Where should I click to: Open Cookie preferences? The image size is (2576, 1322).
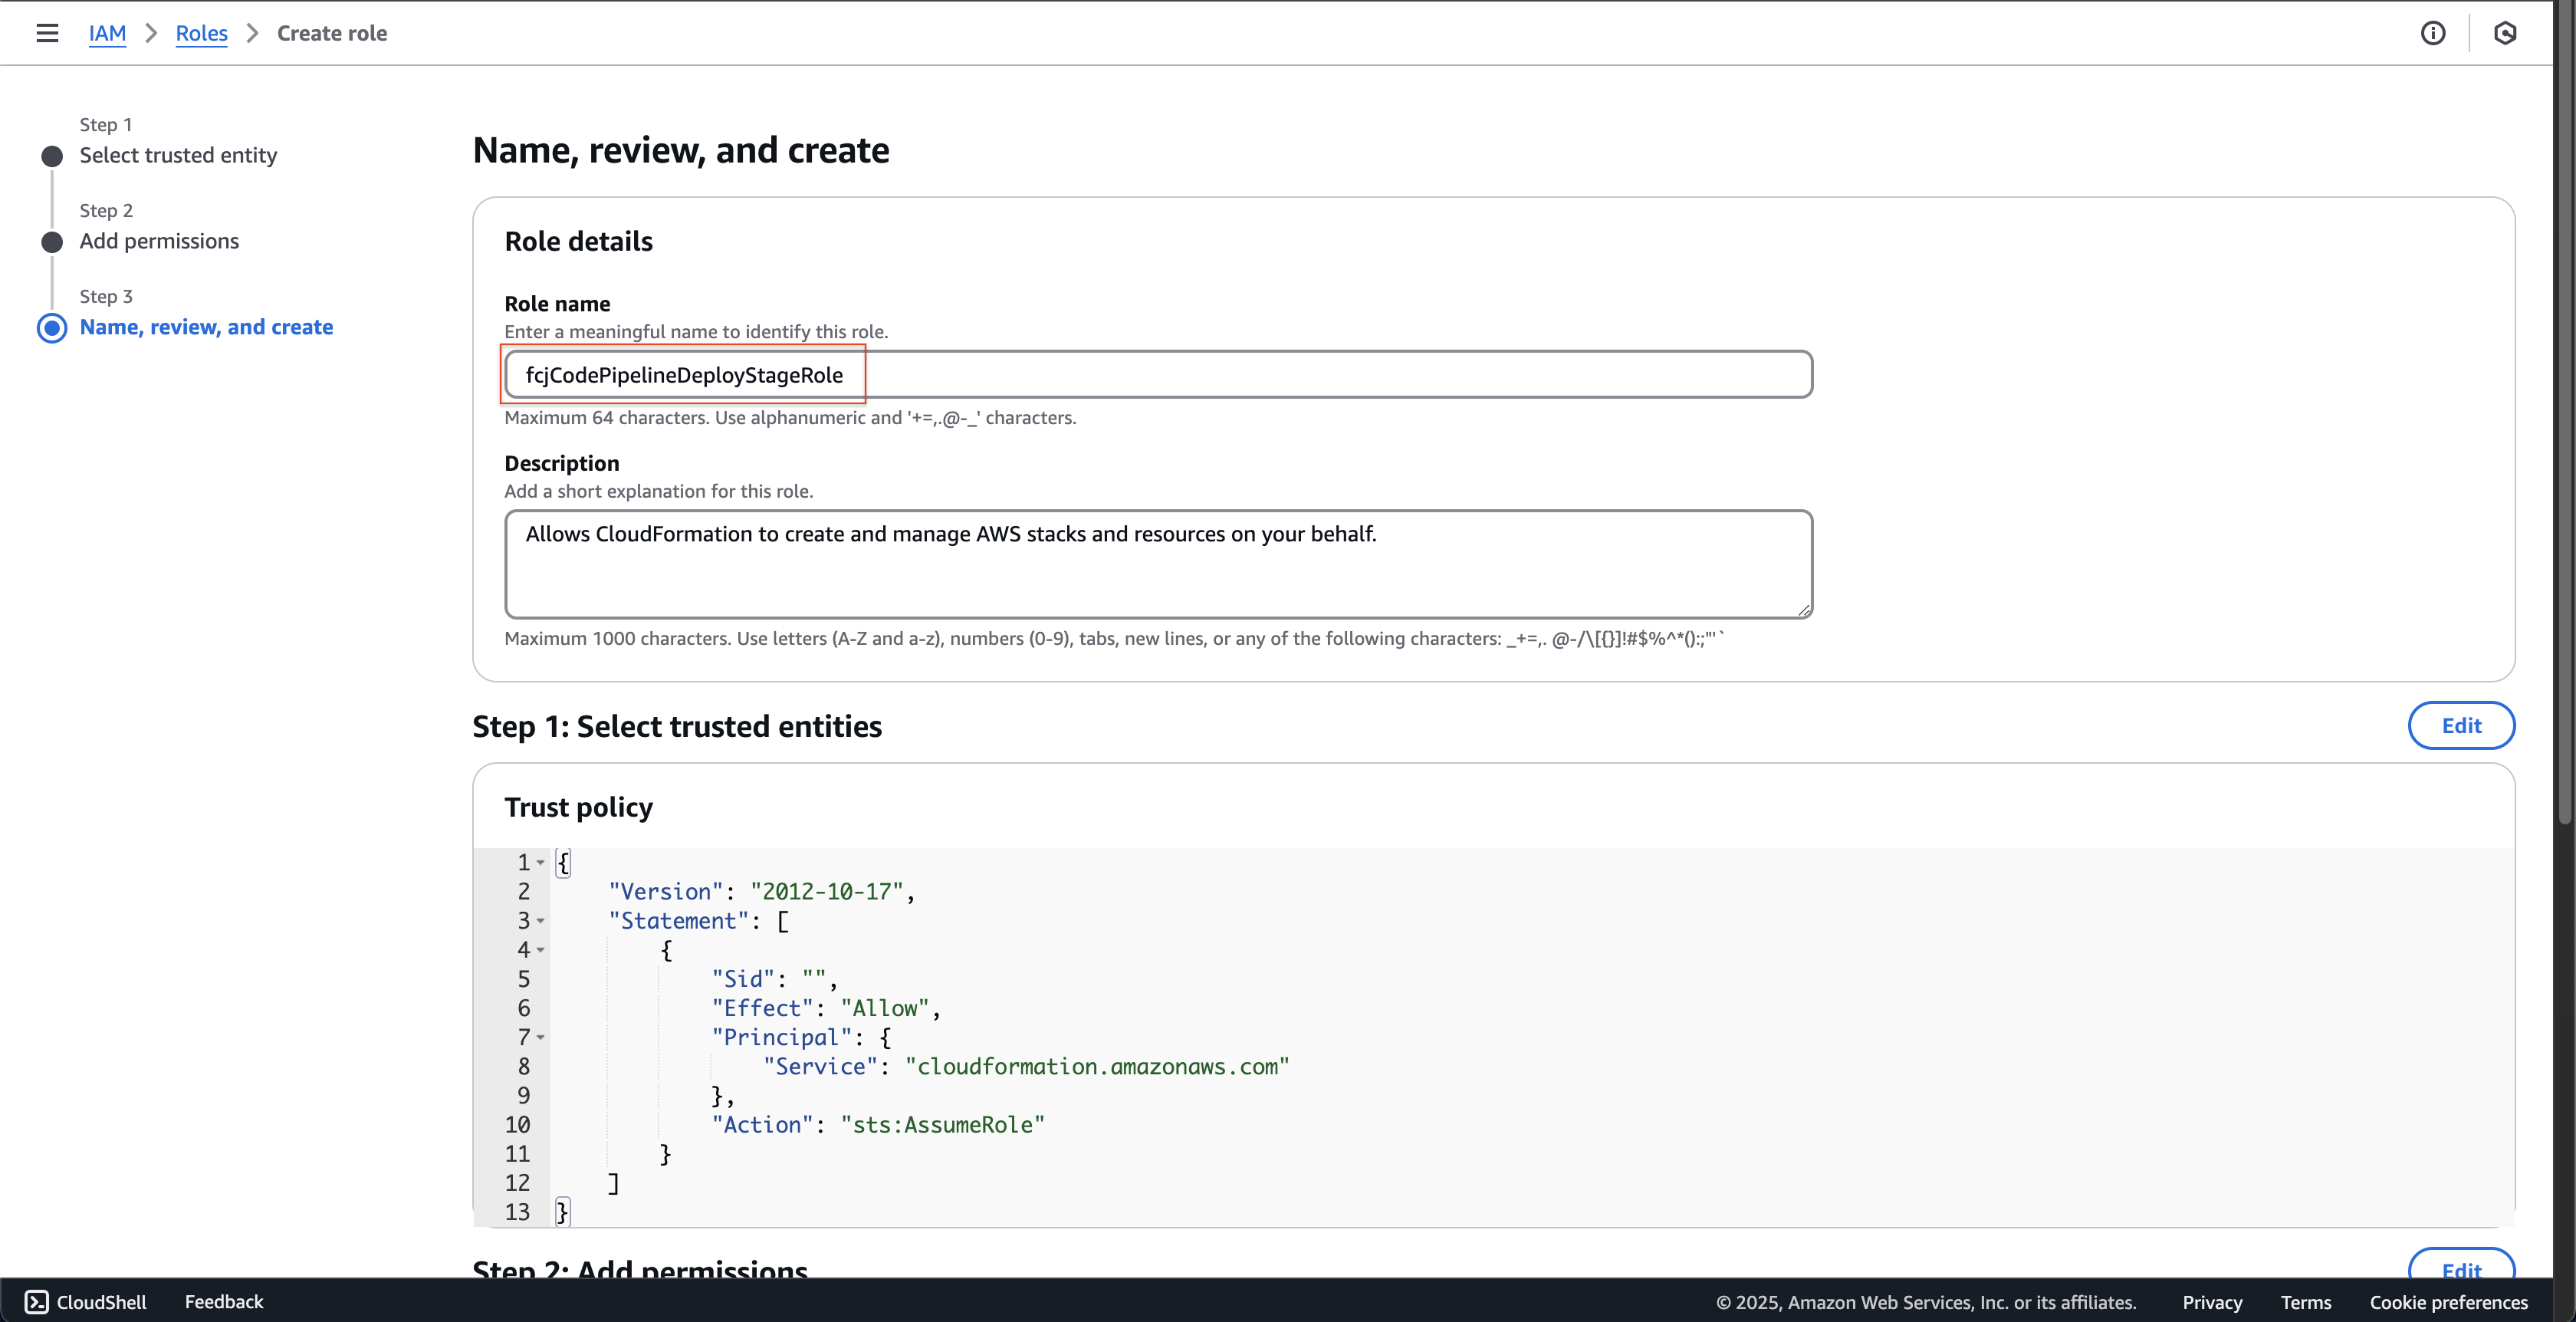point(2448,1302)
